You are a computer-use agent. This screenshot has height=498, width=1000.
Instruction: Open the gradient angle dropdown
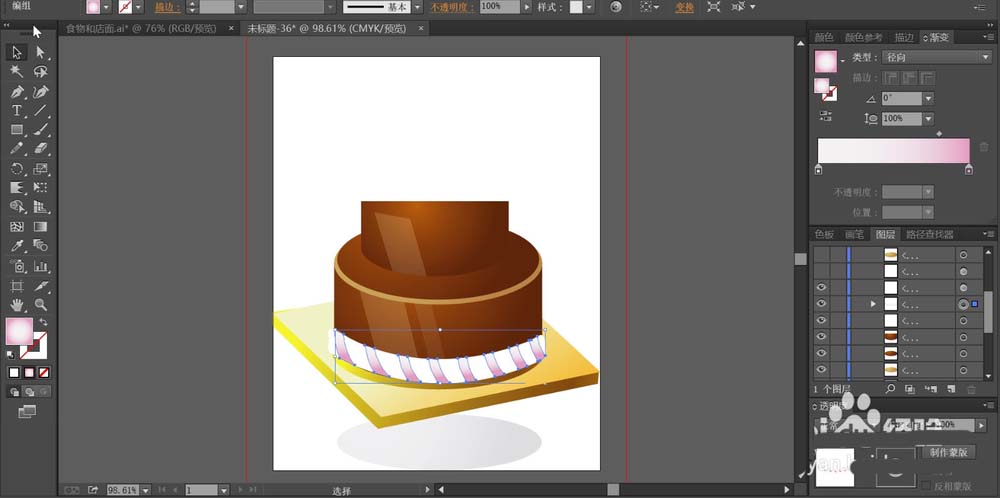928,98
